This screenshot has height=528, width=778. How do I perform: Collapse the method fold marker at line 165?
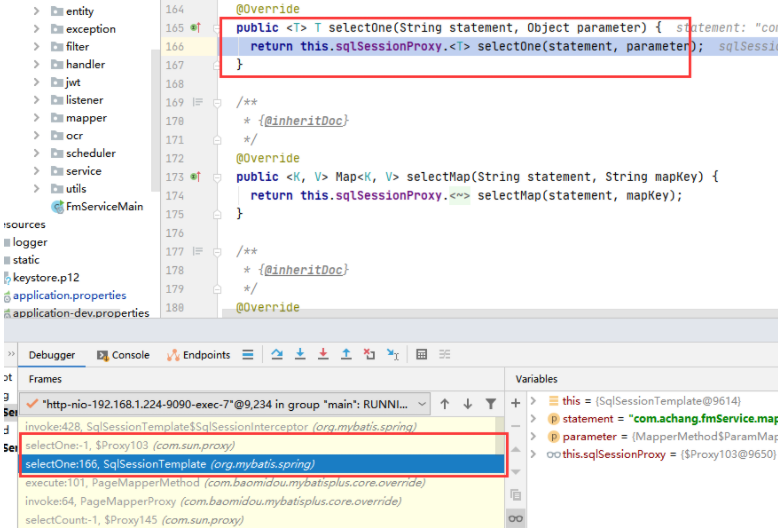click(x=217, y=28)
